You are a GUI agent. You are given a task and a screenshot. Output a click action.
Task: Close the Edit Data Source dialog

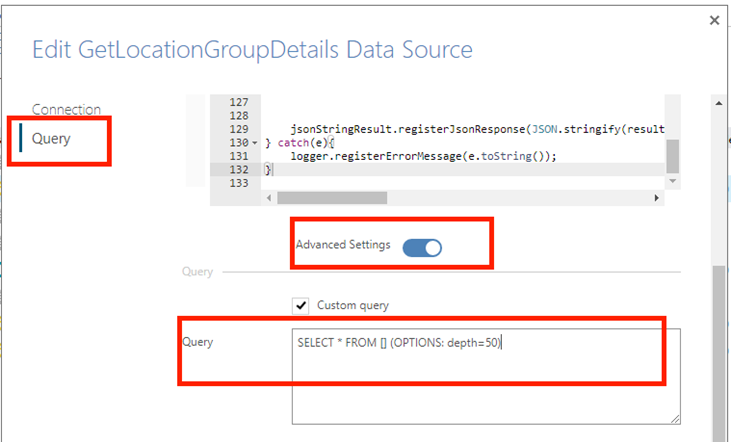point(714,20)
